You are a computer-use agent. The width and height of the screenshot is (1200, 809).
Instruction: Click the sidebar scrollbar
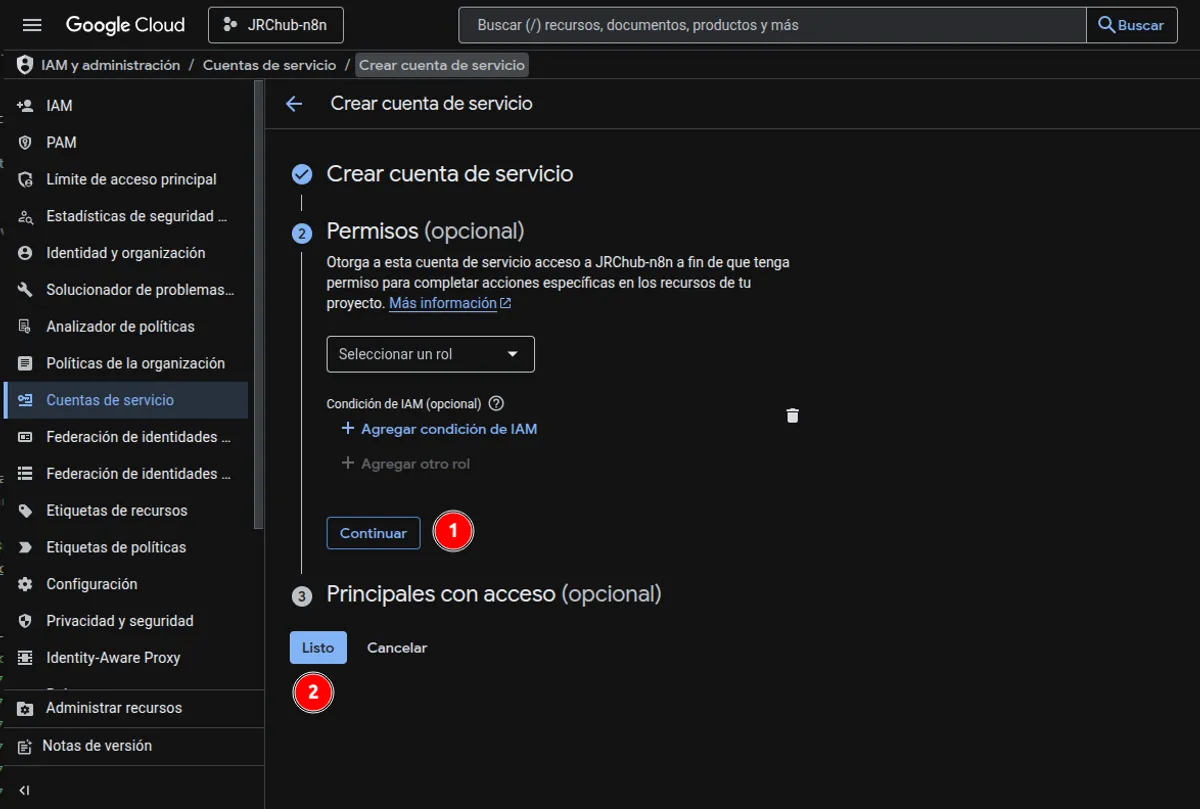click(259, 305)
